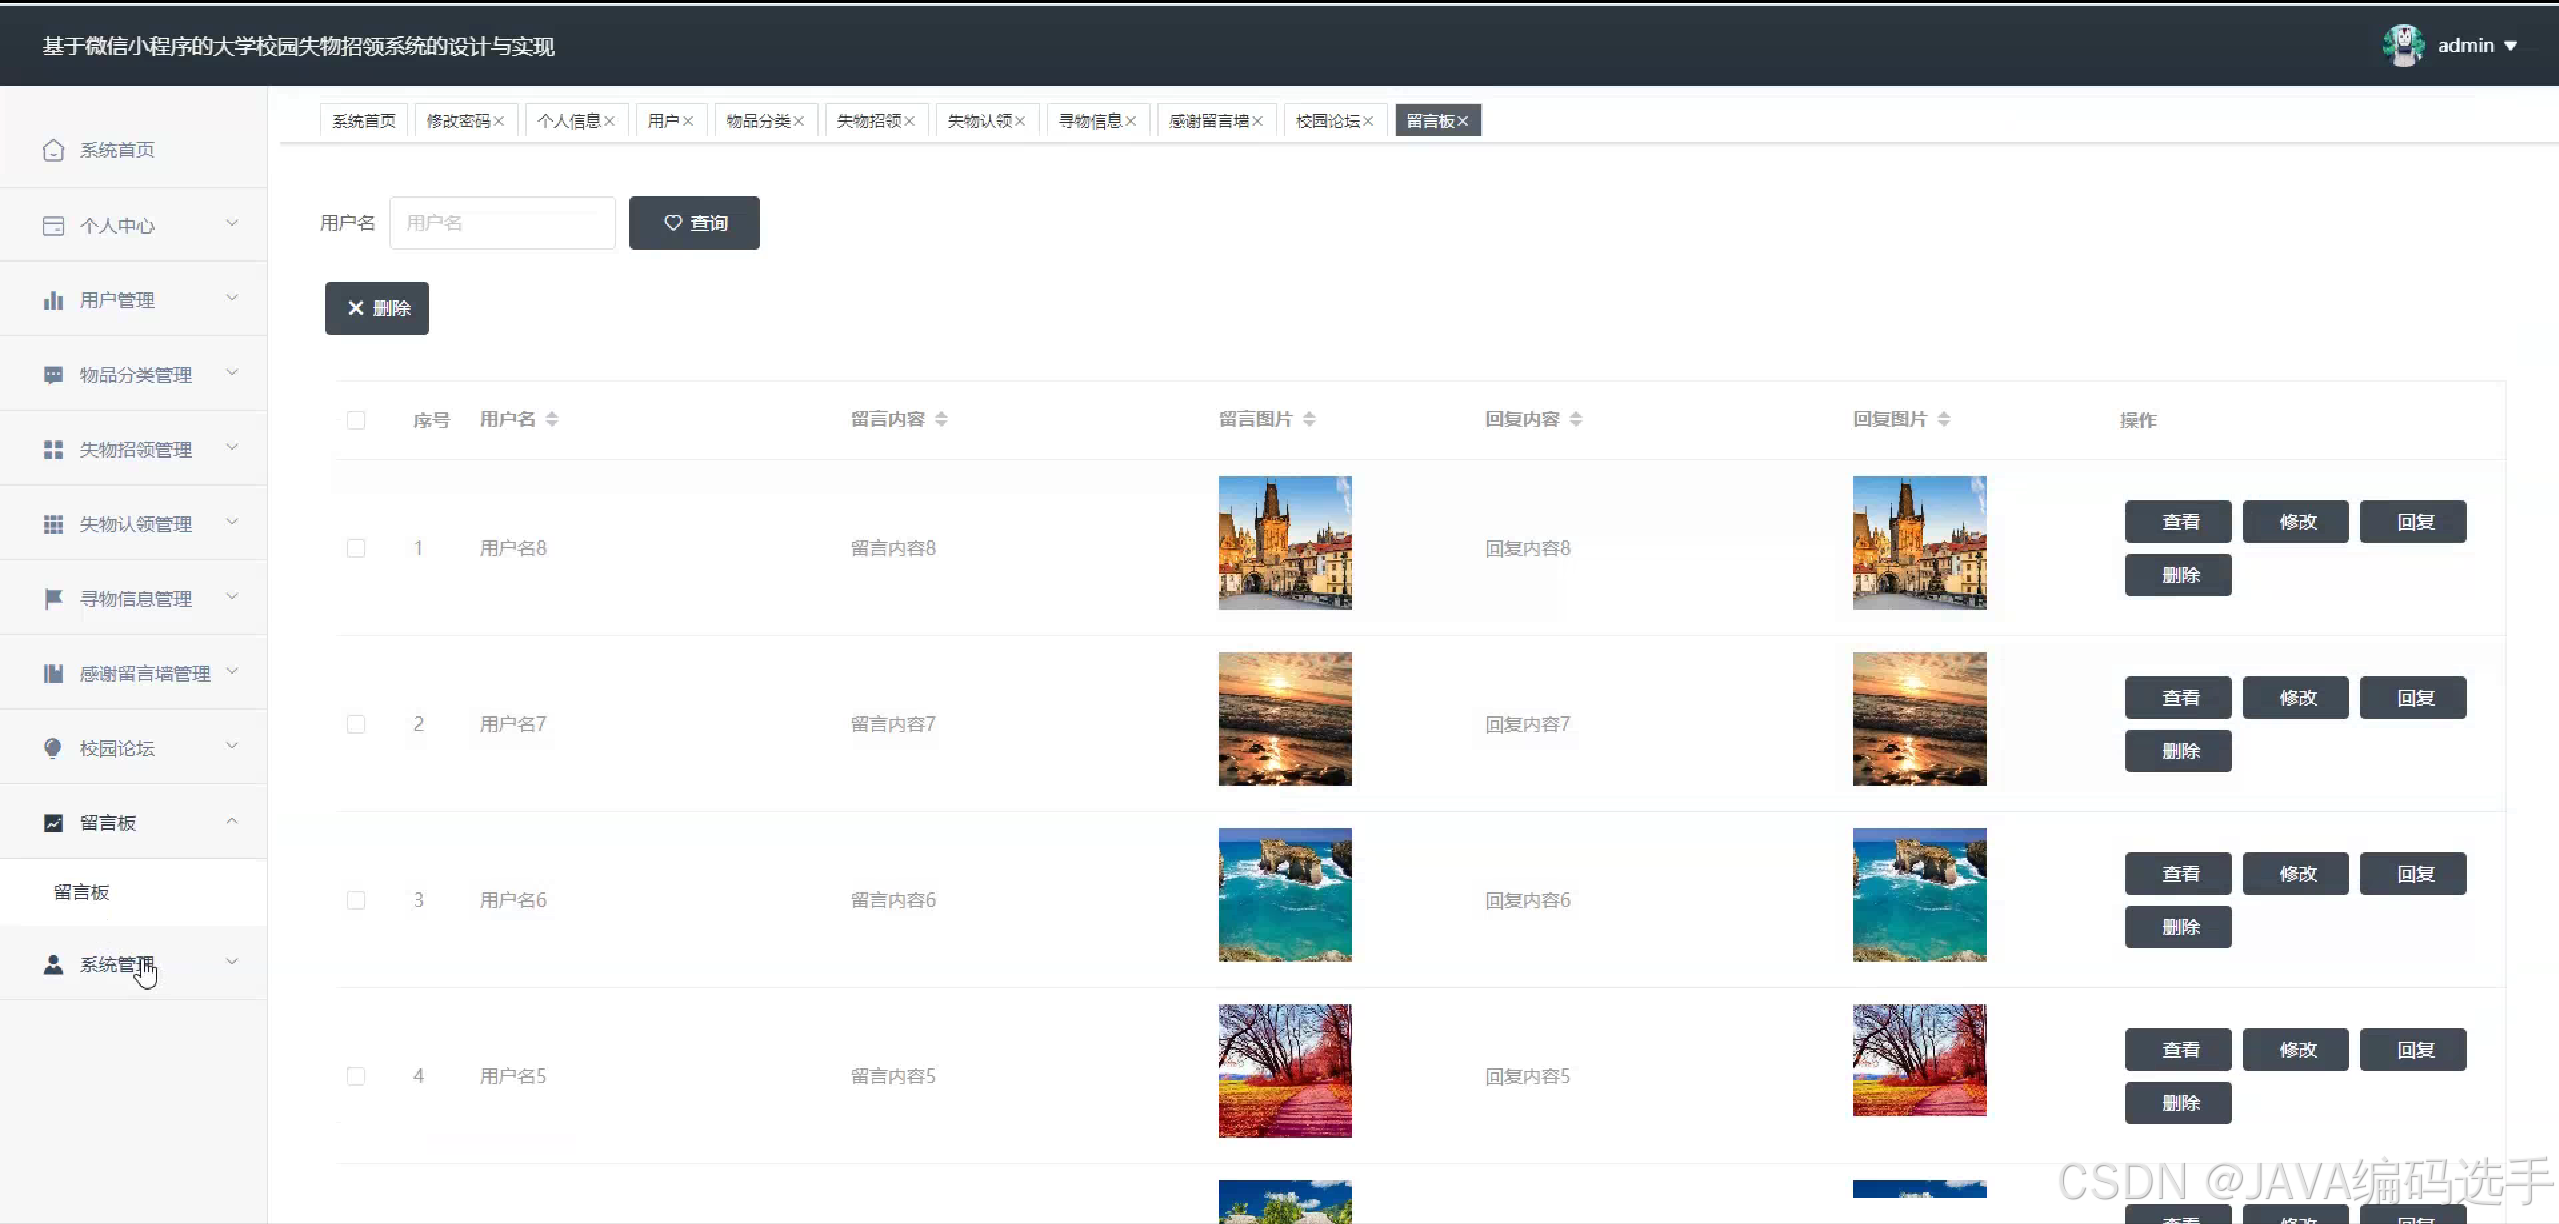Image resolution: width=2559 pixels, height=1224 pixels.
Task: Expand 系统管理 sidebar chevron
Action: coord(232,962)
